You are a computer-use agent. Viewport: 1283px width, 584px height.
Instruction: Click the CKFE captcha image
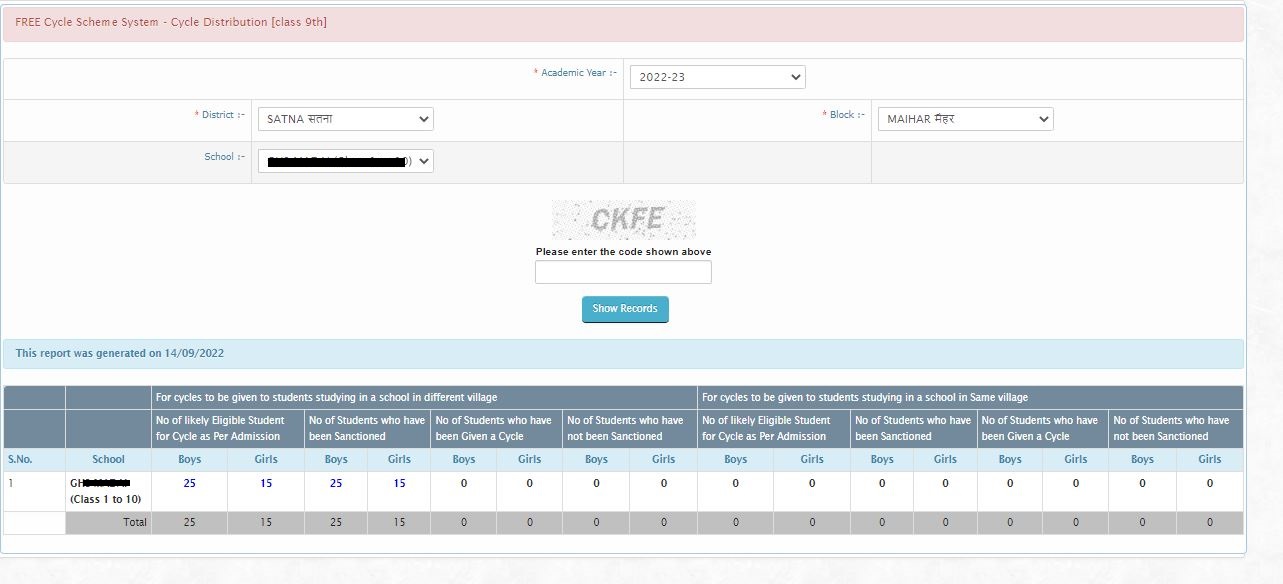[x=624, y=219]
